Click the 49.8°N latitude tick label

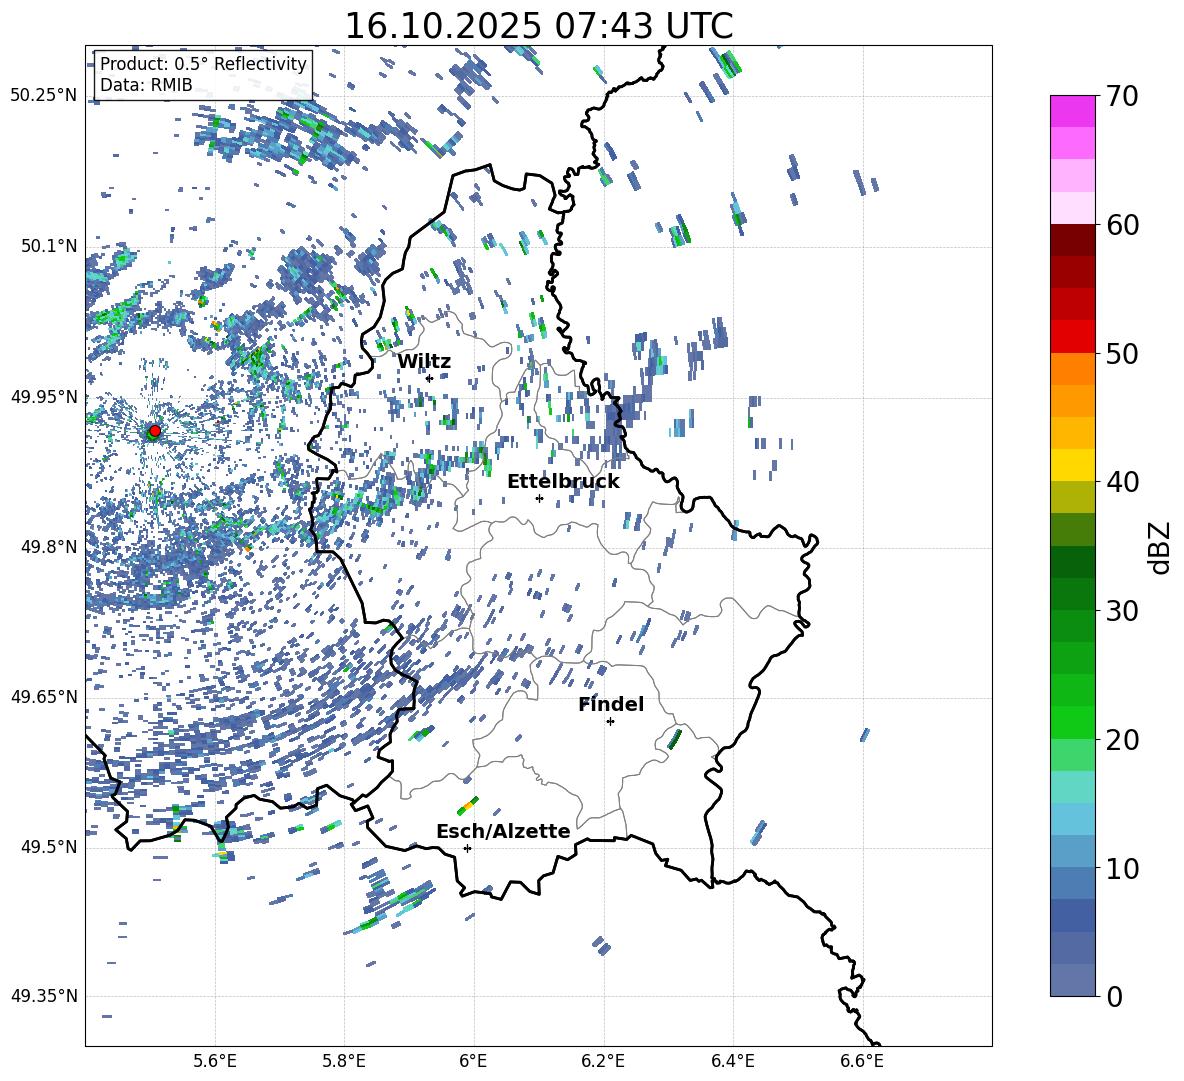click(x=44, y=547)
